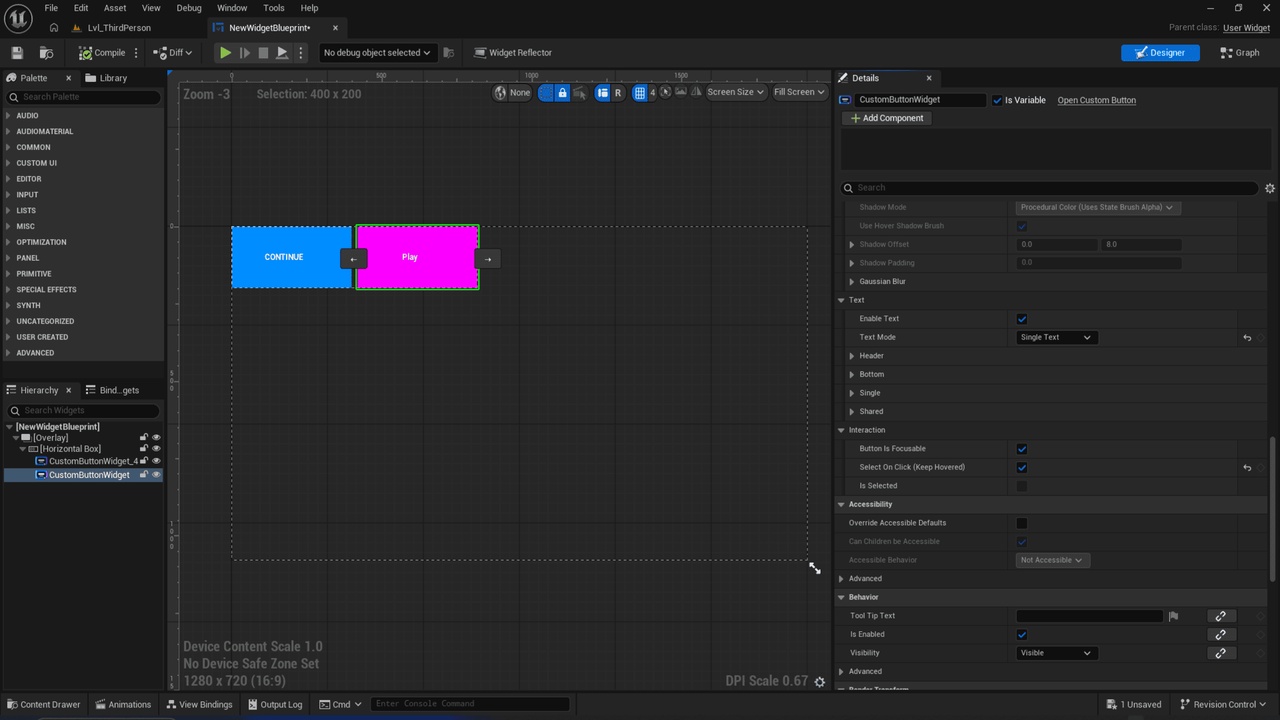1280x720 pixels.
Task: Uncheck the Is Variable checkbox
Action: pos(997,100)
